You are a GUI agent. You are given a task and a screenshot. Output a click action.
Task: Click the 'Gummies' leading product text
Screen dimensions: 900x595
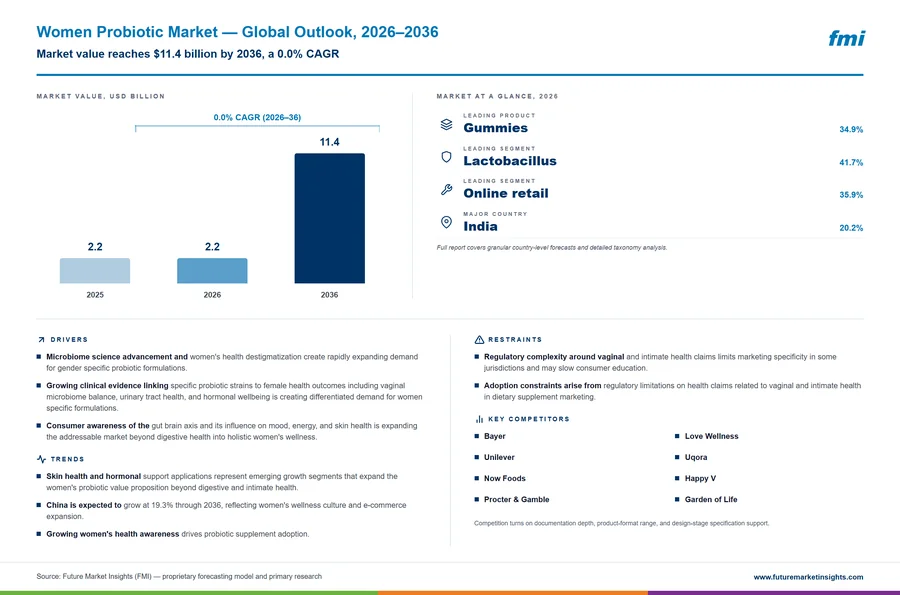click(x=495, y=128)
